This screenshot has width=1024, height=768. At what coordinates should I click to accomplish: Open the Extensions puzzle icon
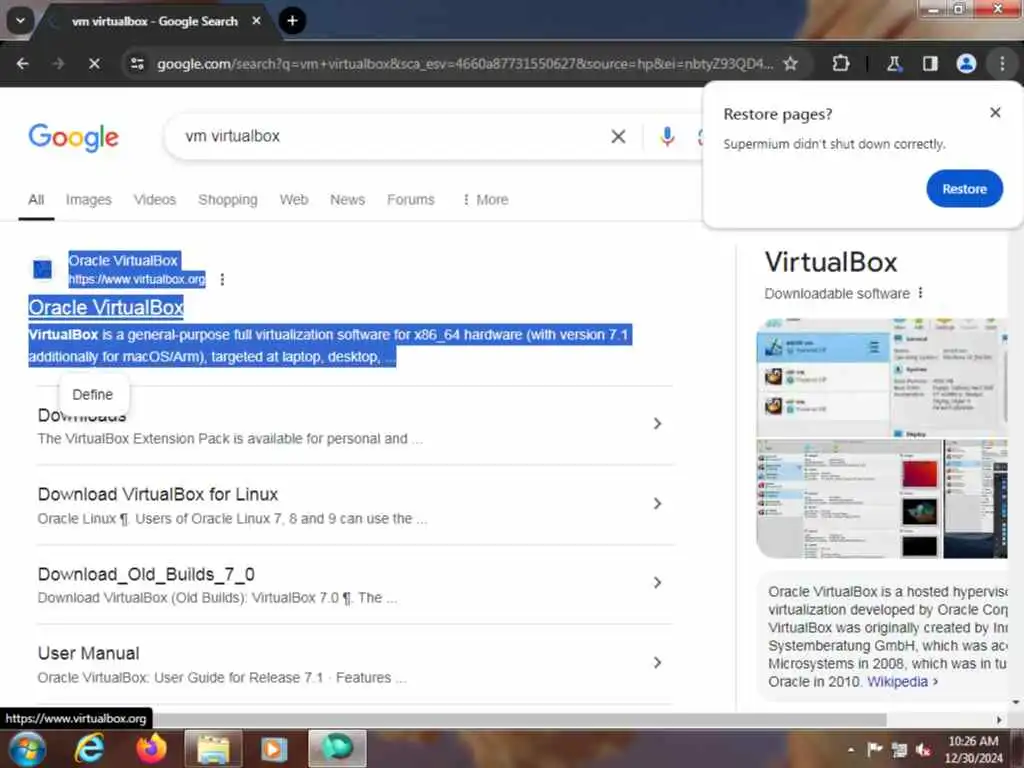(841, 63)
